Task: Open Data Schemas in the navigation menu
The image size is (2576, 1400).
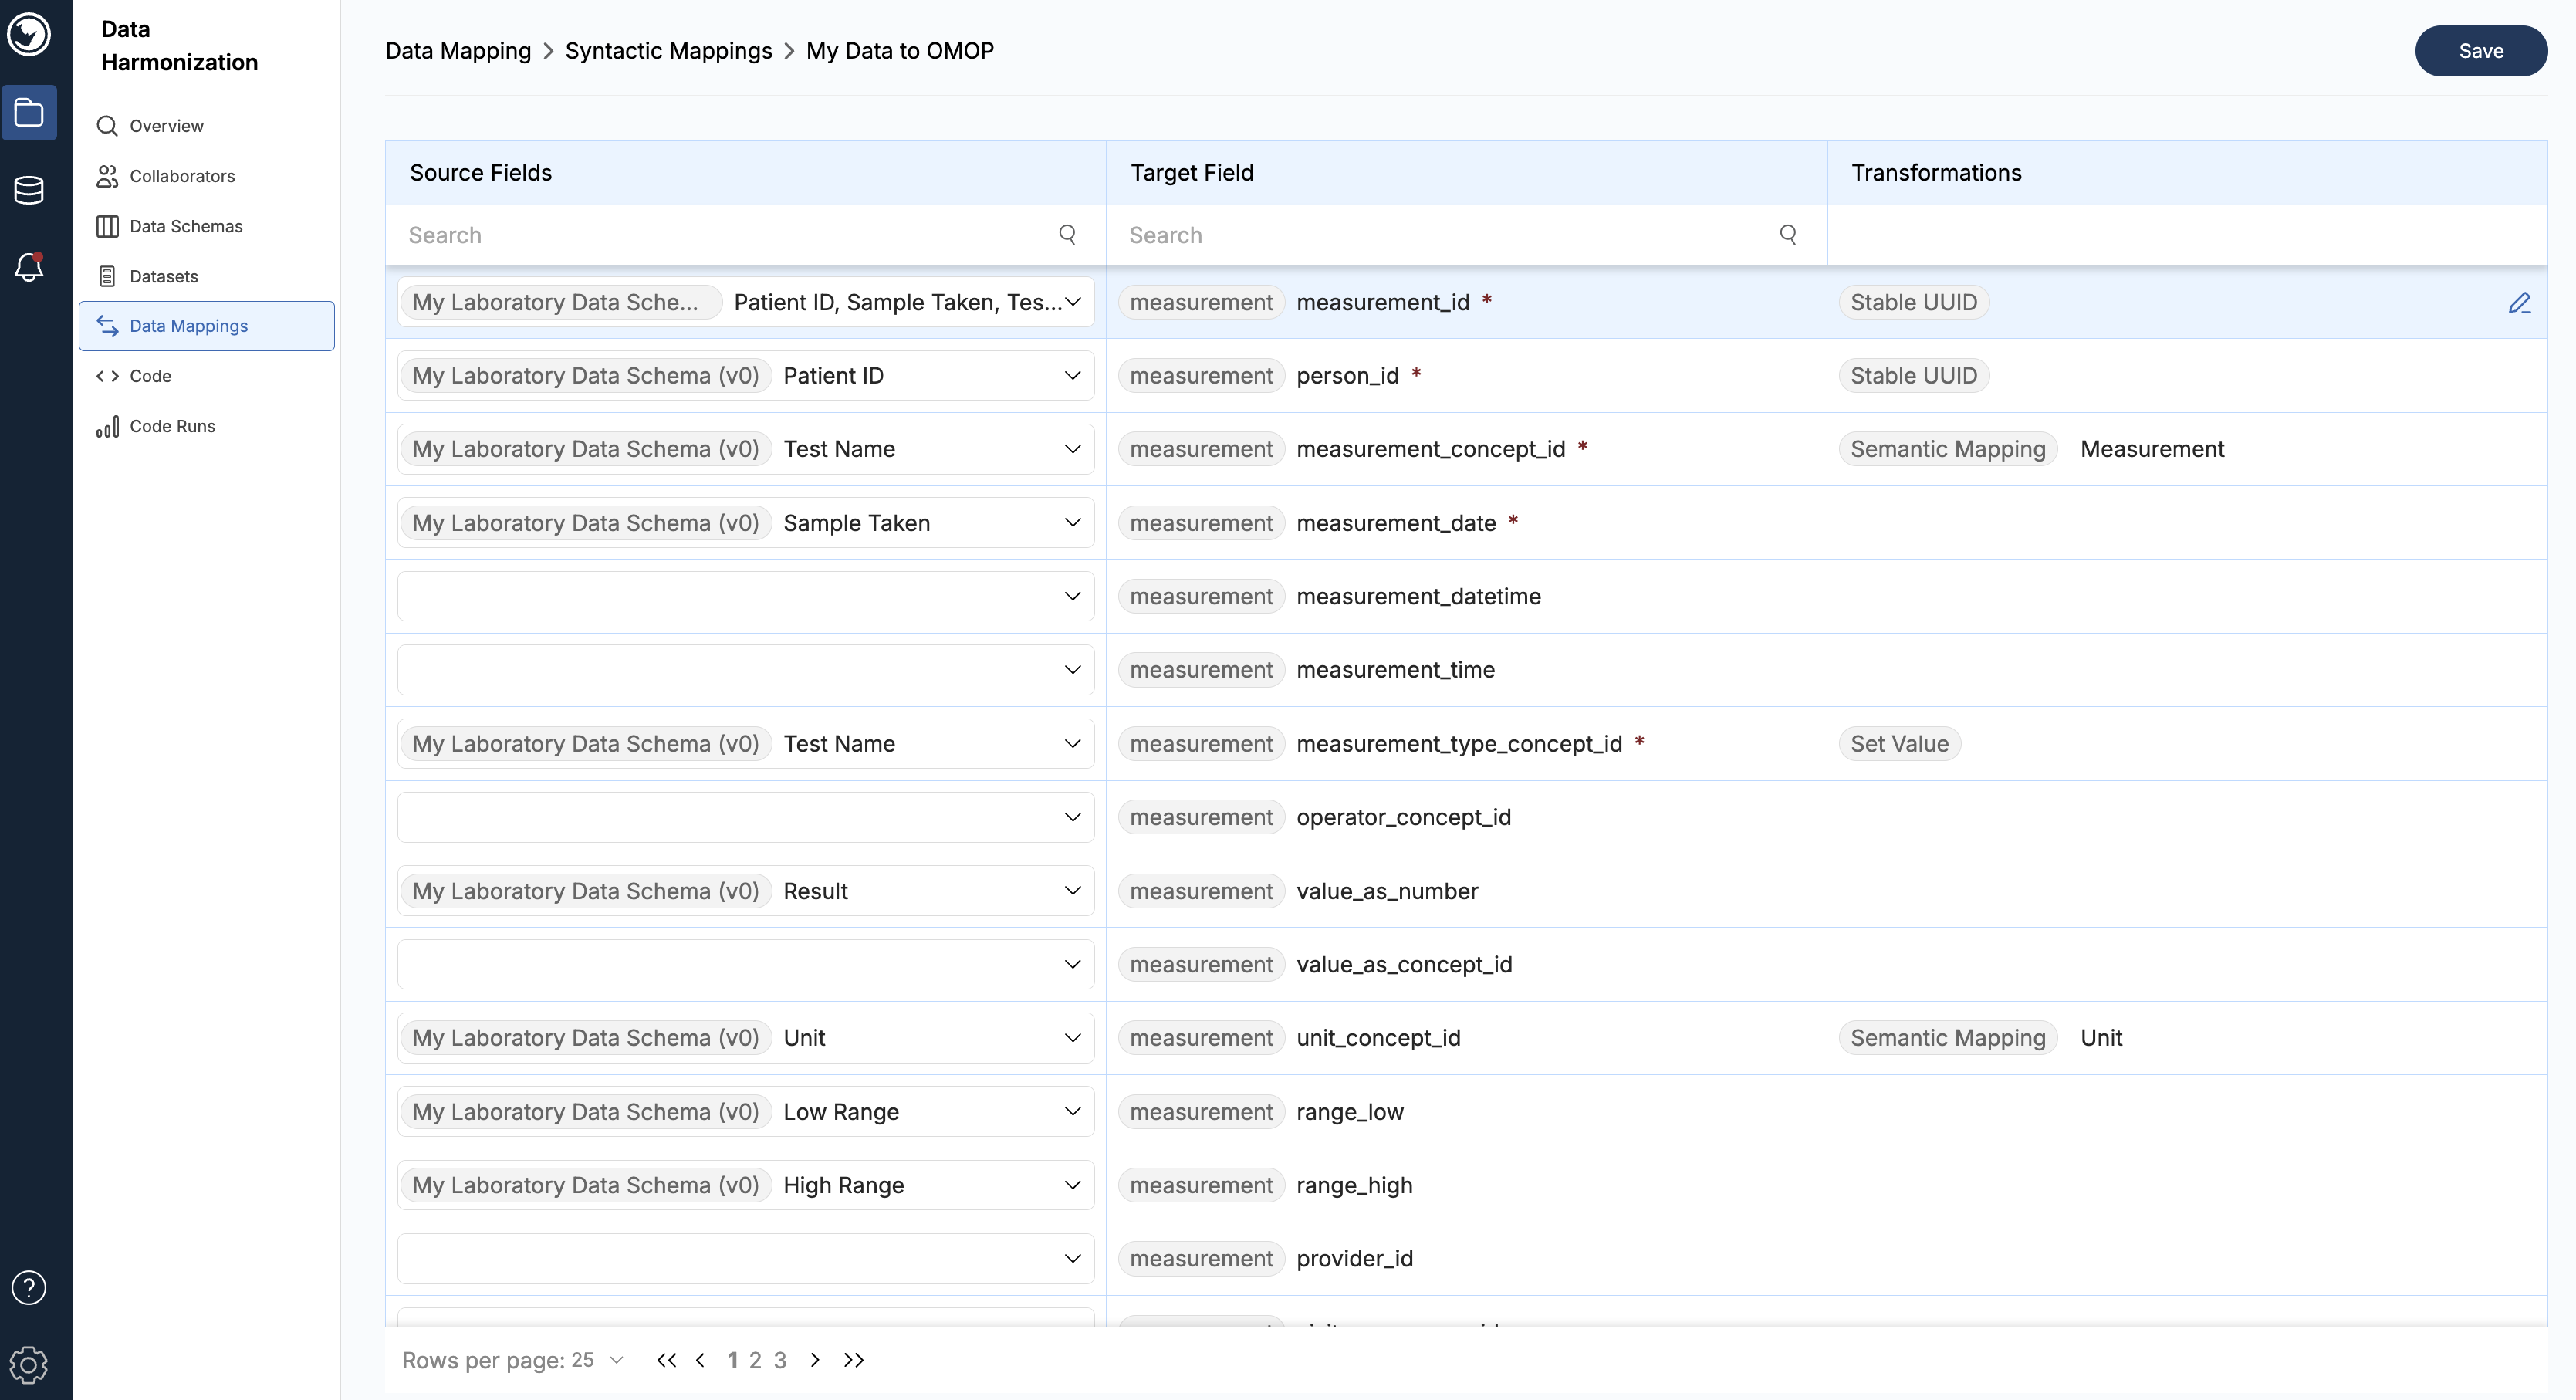Action: [206, 226]
